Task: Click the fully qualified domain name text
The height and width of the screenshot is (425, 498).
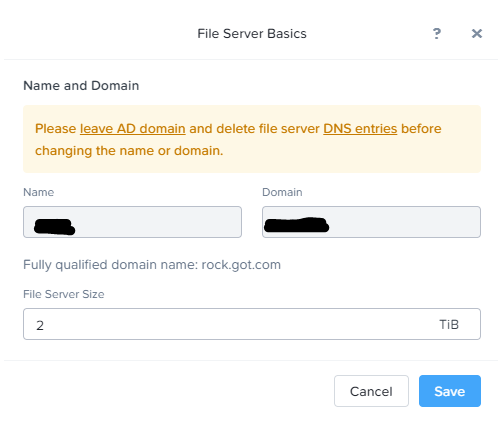Action: pos(152,265)
